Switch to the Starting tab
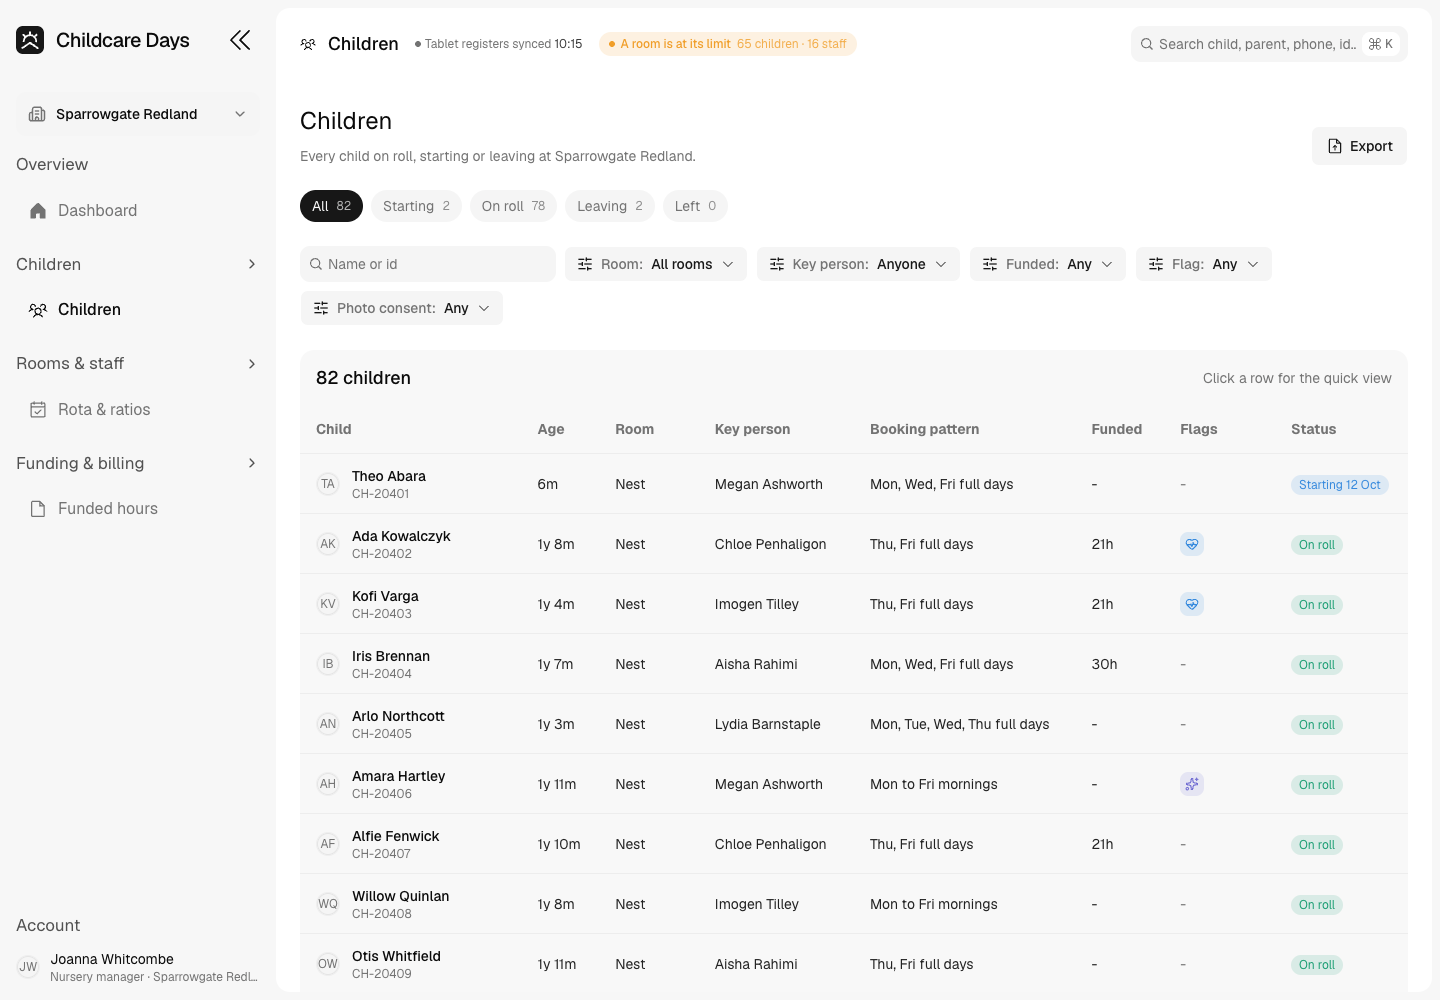The height and width of the screenshot is (1000, 1440). (416, 206)
